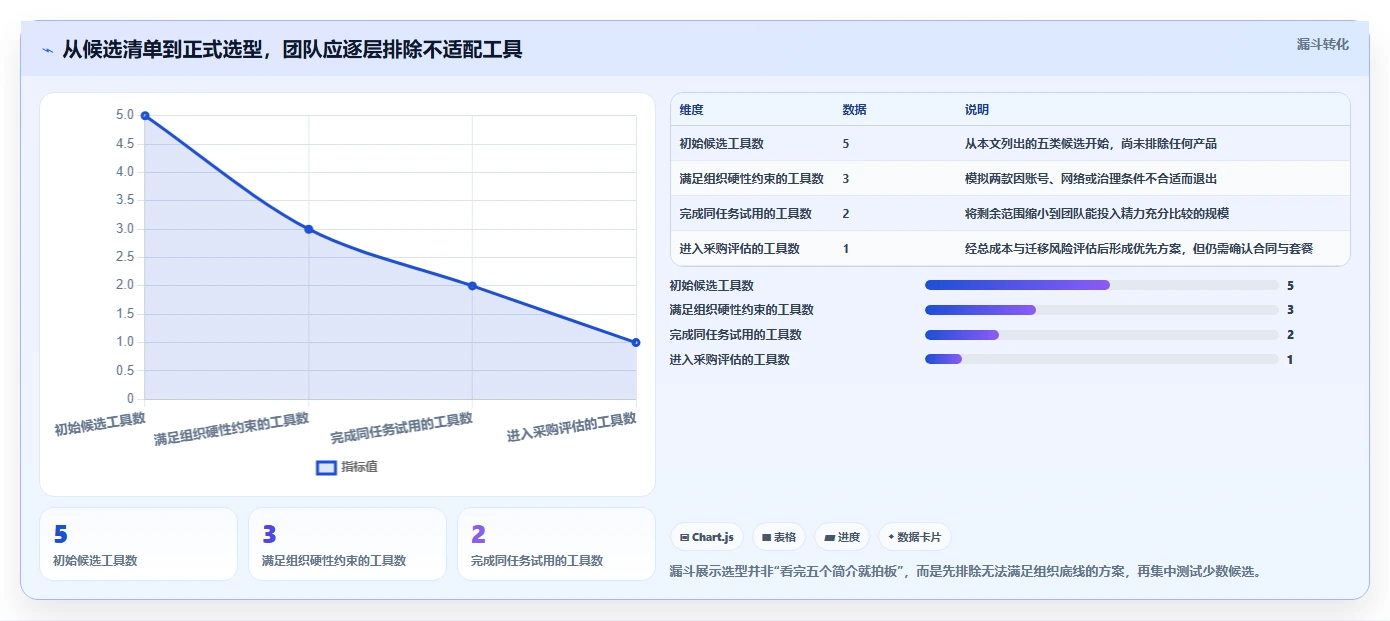Image resolution: width=1390 pixels, height=621 pixels.
Task: Click the 漏斗转化 label in header
Action: (1323, 44)
